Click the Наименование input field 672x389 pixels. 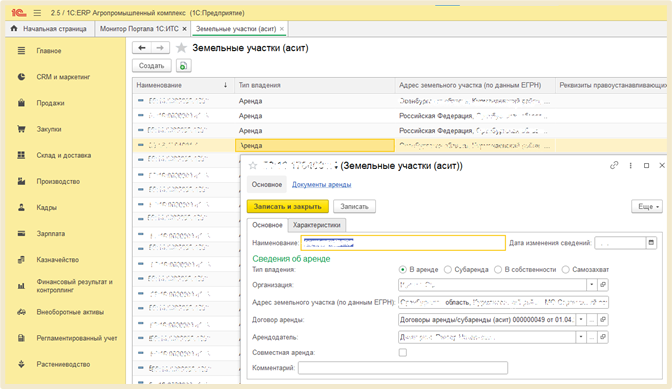coord(403,243)
